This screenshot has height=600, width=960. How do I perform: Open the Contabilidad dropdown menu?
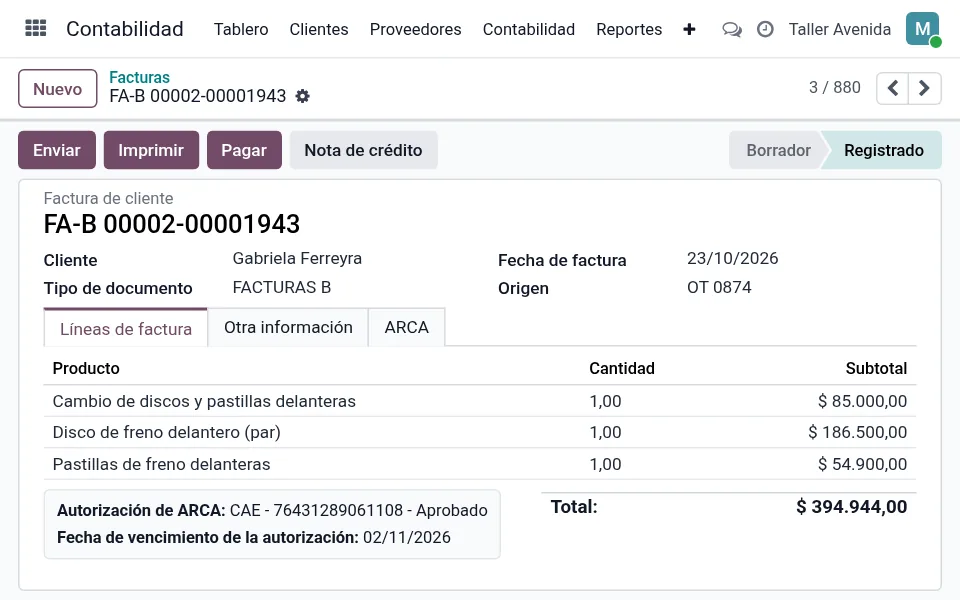pyautogui.click(x=529, y=29)
